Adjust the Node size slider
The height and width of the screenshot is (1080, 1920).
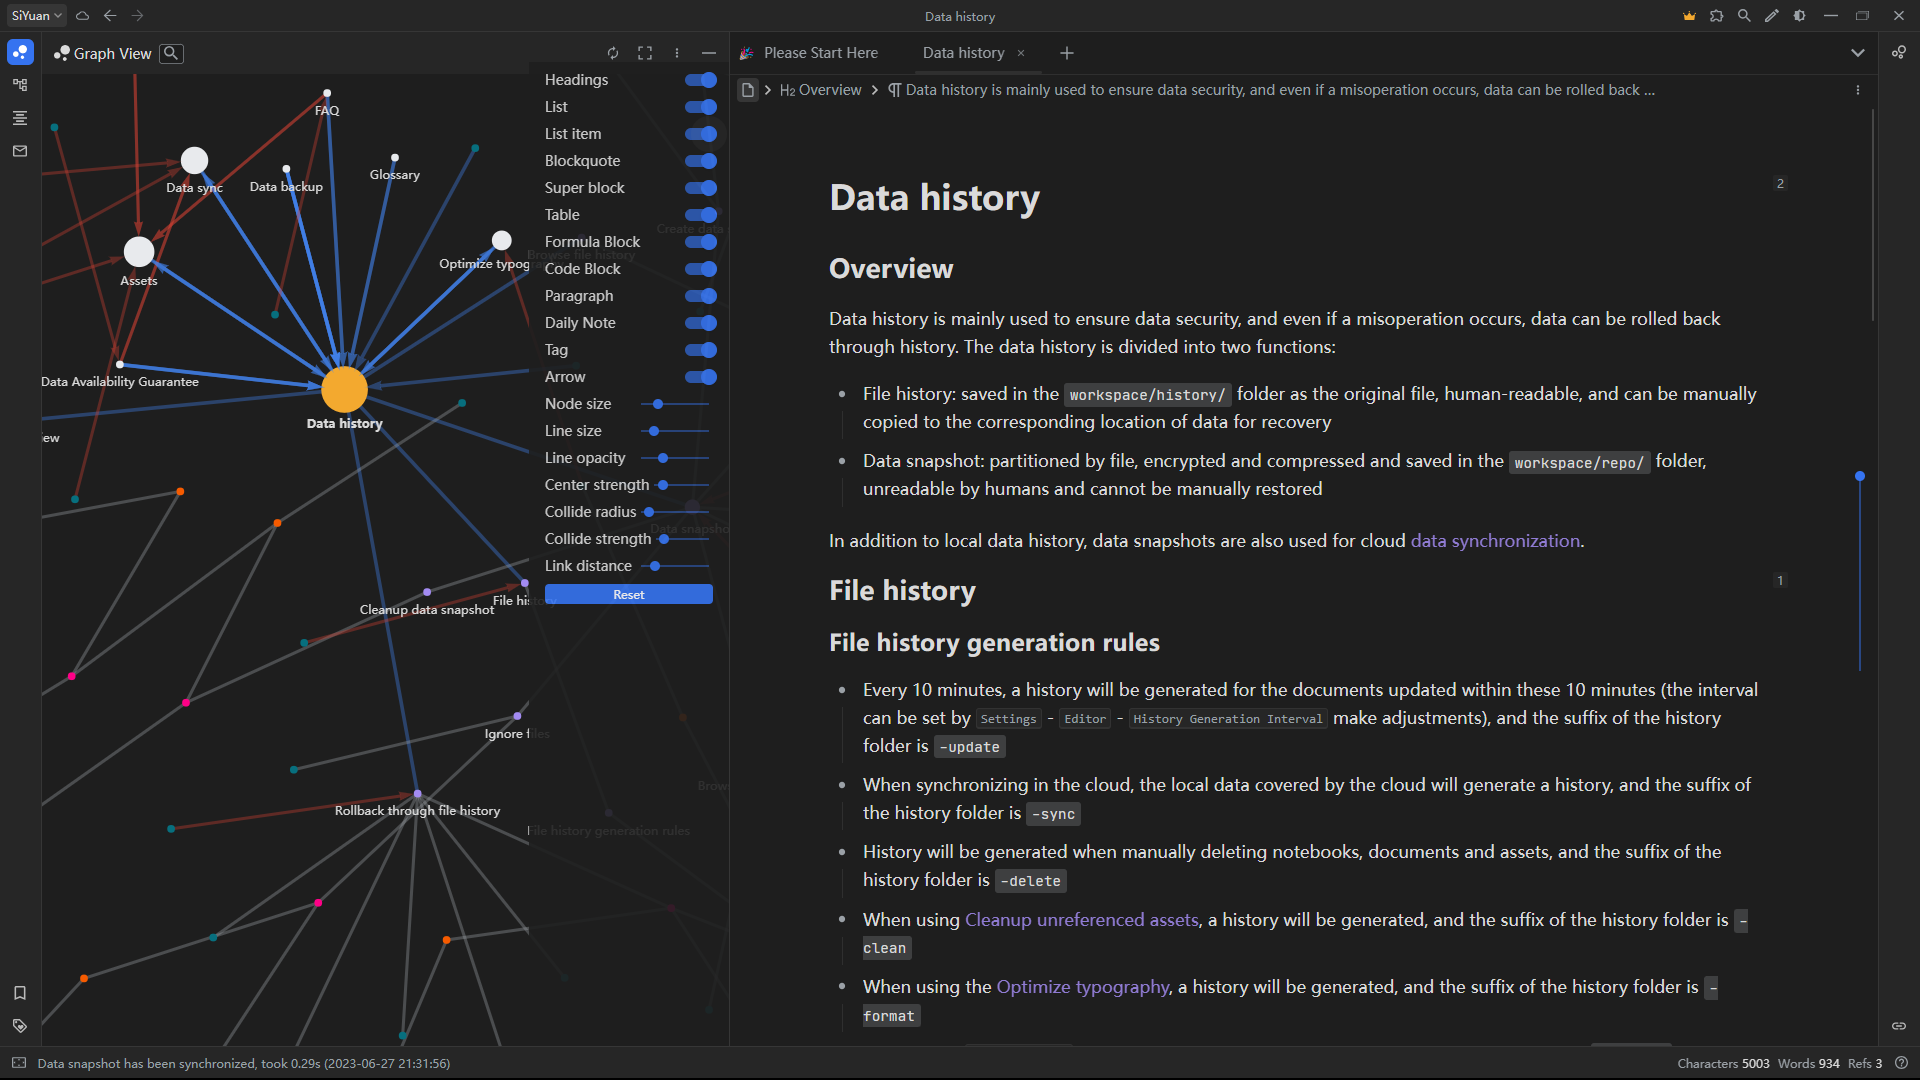(x=658, y=404)
